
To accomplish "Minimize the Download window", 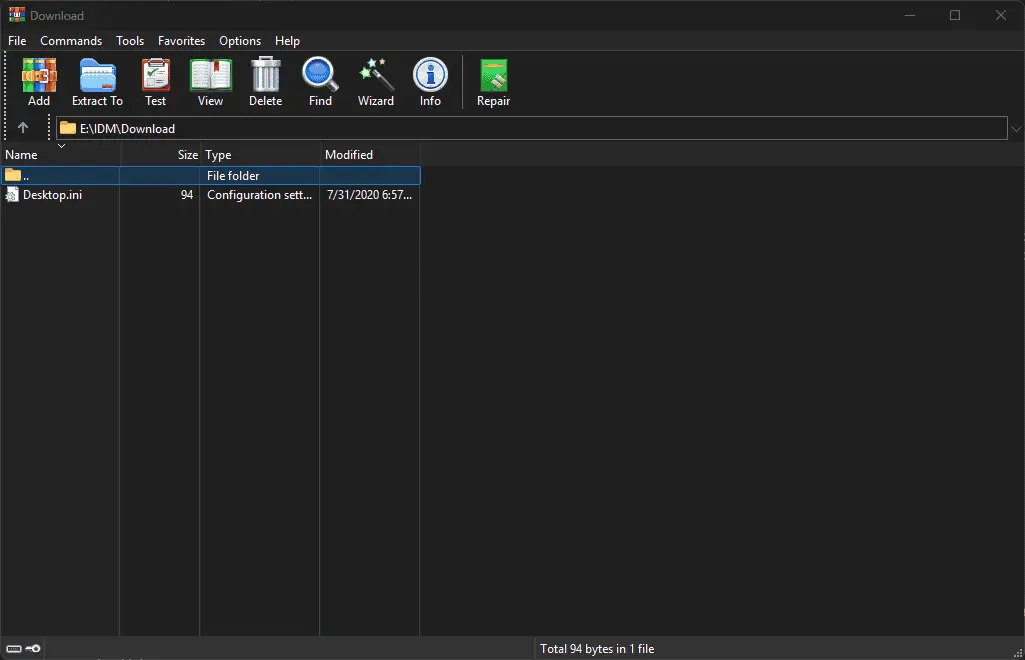I will [909, 15].
